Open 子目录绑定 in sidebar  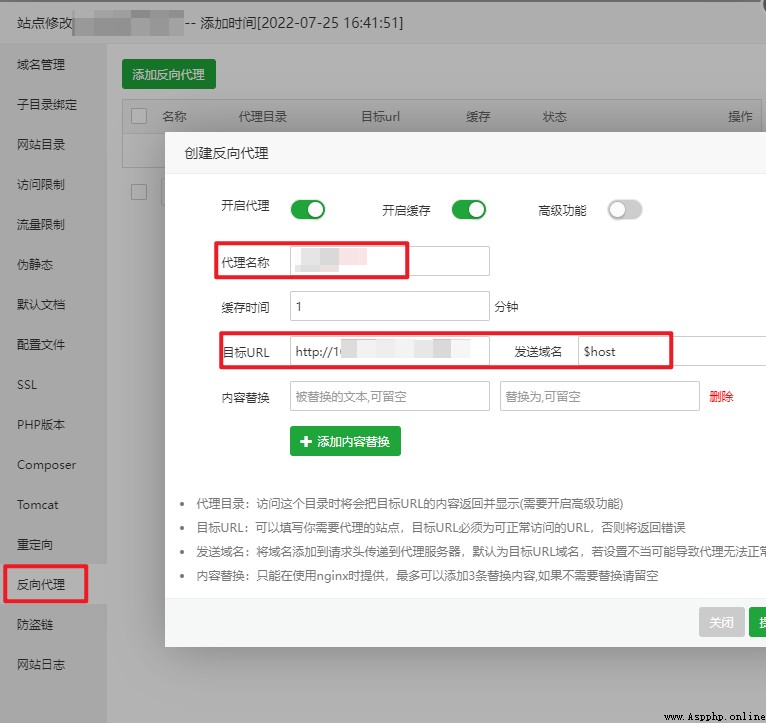pyautogui.click(x=47, y=105)
